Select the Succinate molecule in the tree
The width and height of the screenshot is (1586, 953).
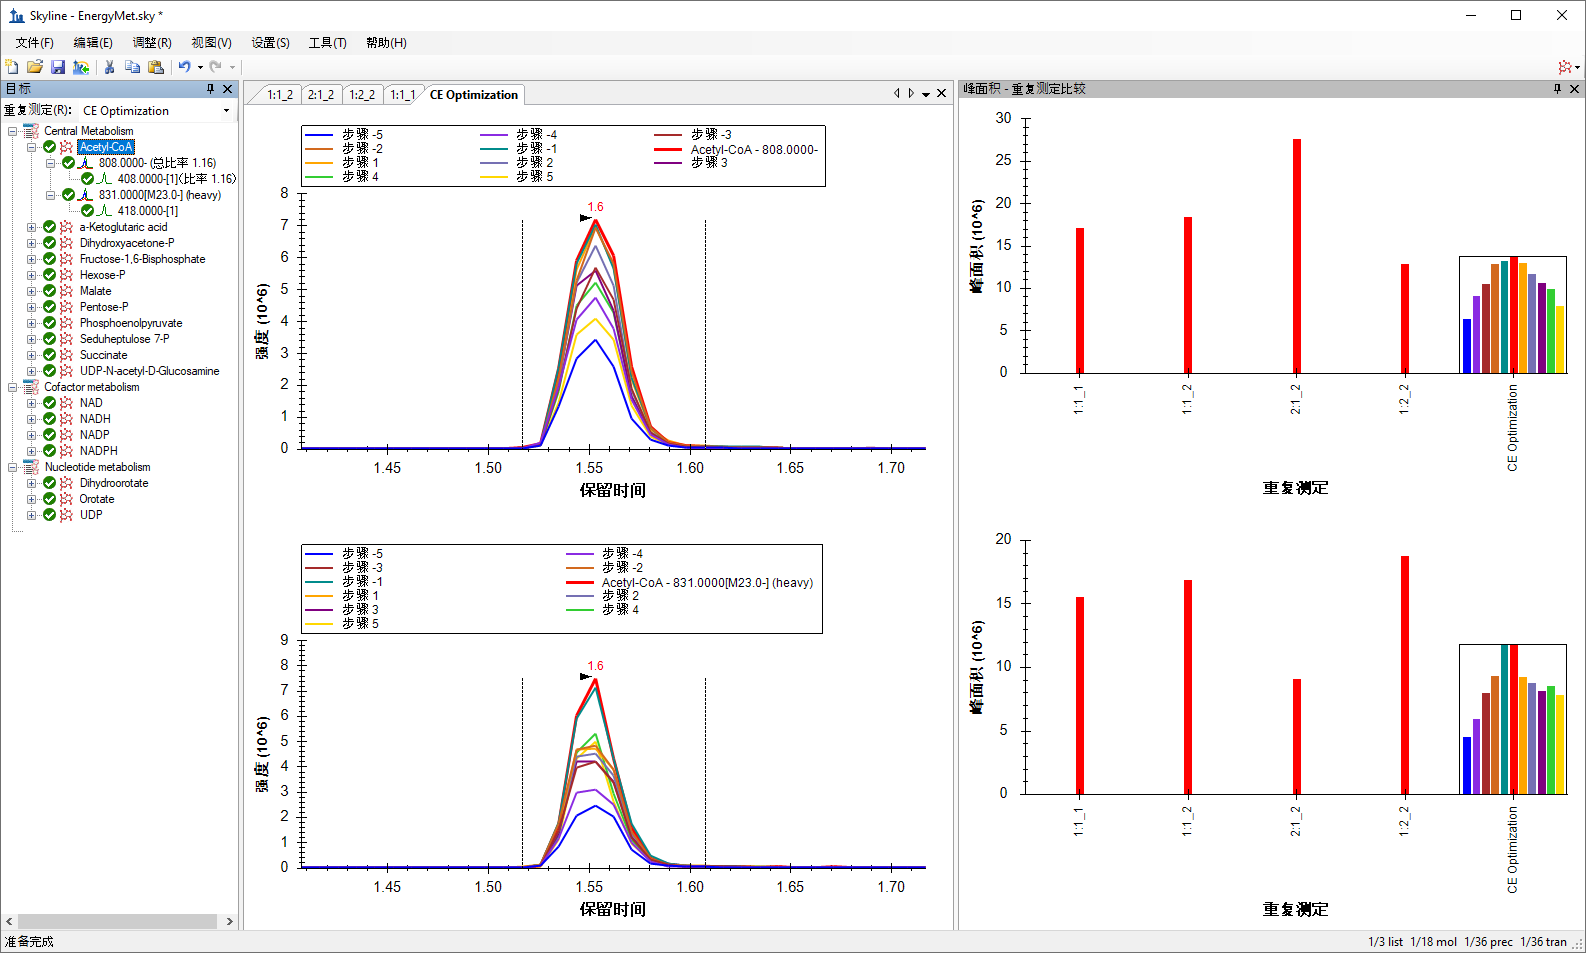pos(103,355)
